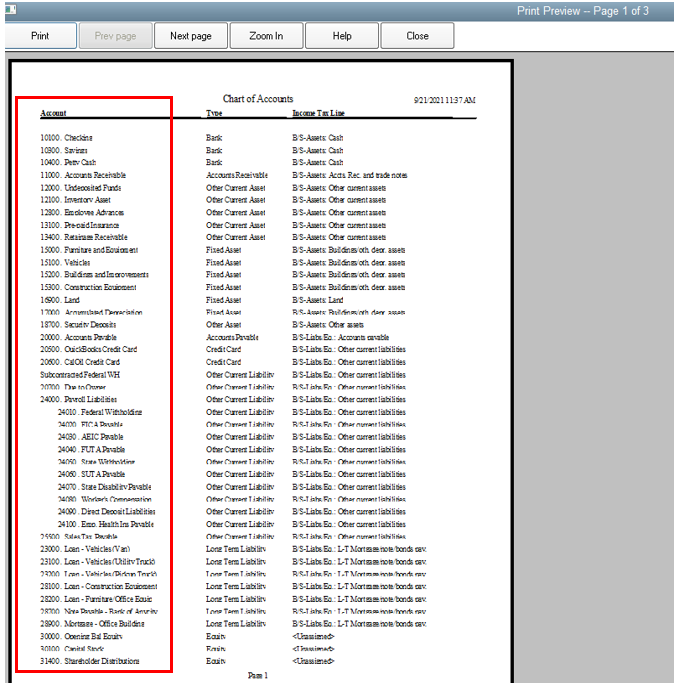Click the Print button
Viewport: 674px width, 683px height.
40,36
